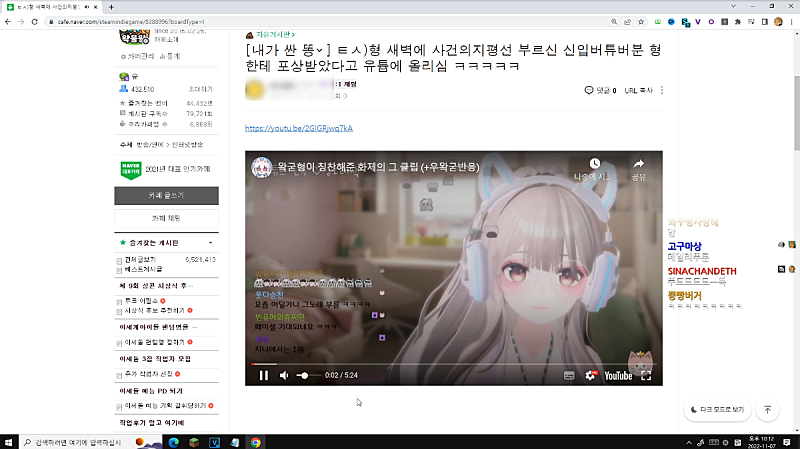Pause the YouTube video
The width and height of the screenshot is (800, 449).
point(264,376)
